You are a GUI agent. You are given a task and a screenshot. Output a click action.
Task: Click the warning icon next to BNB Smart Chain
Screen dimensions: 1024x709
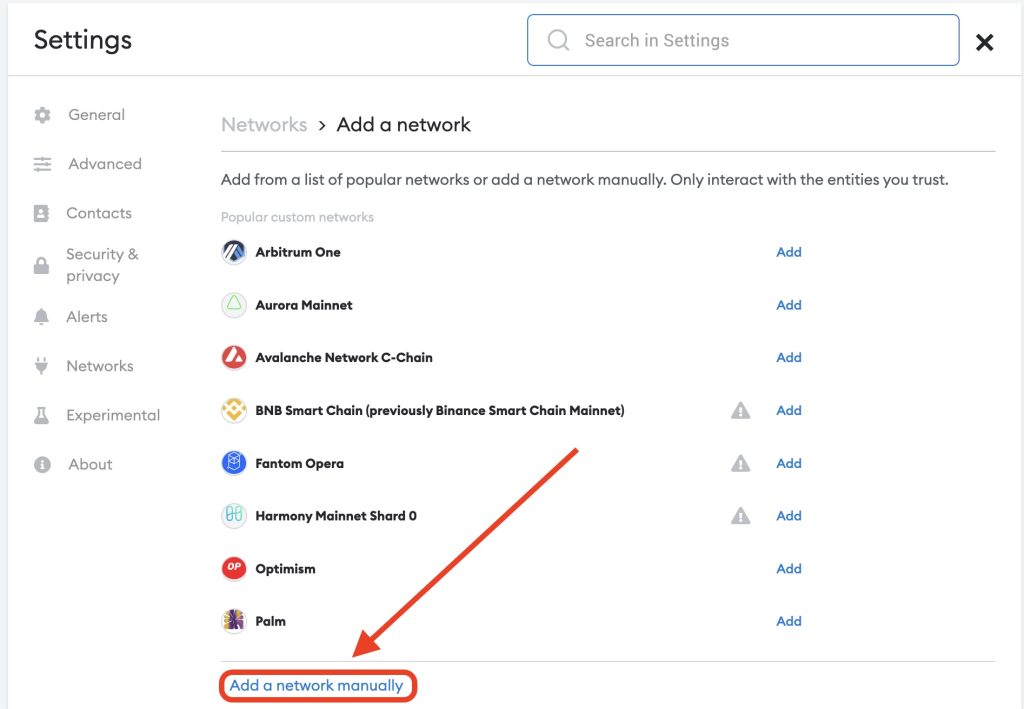point(740,410)
